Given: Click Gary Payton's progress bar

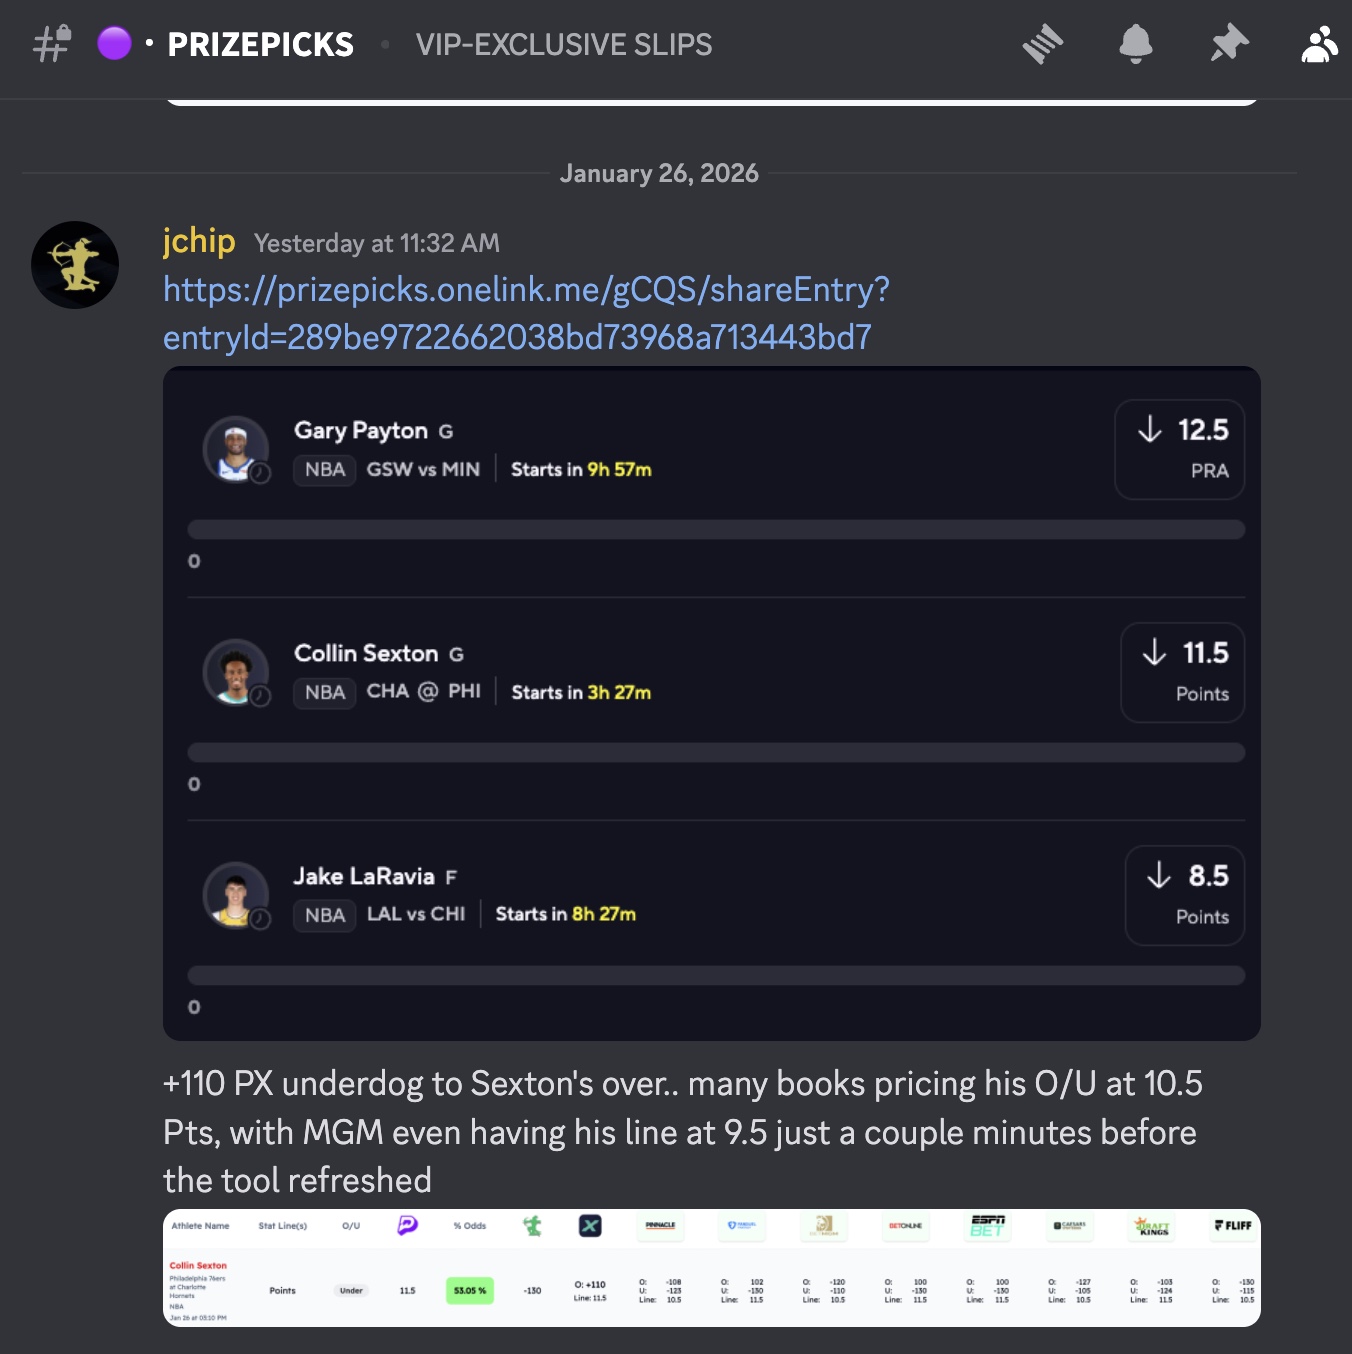Looking at the screenshot, I should click(x=716, y=530).
